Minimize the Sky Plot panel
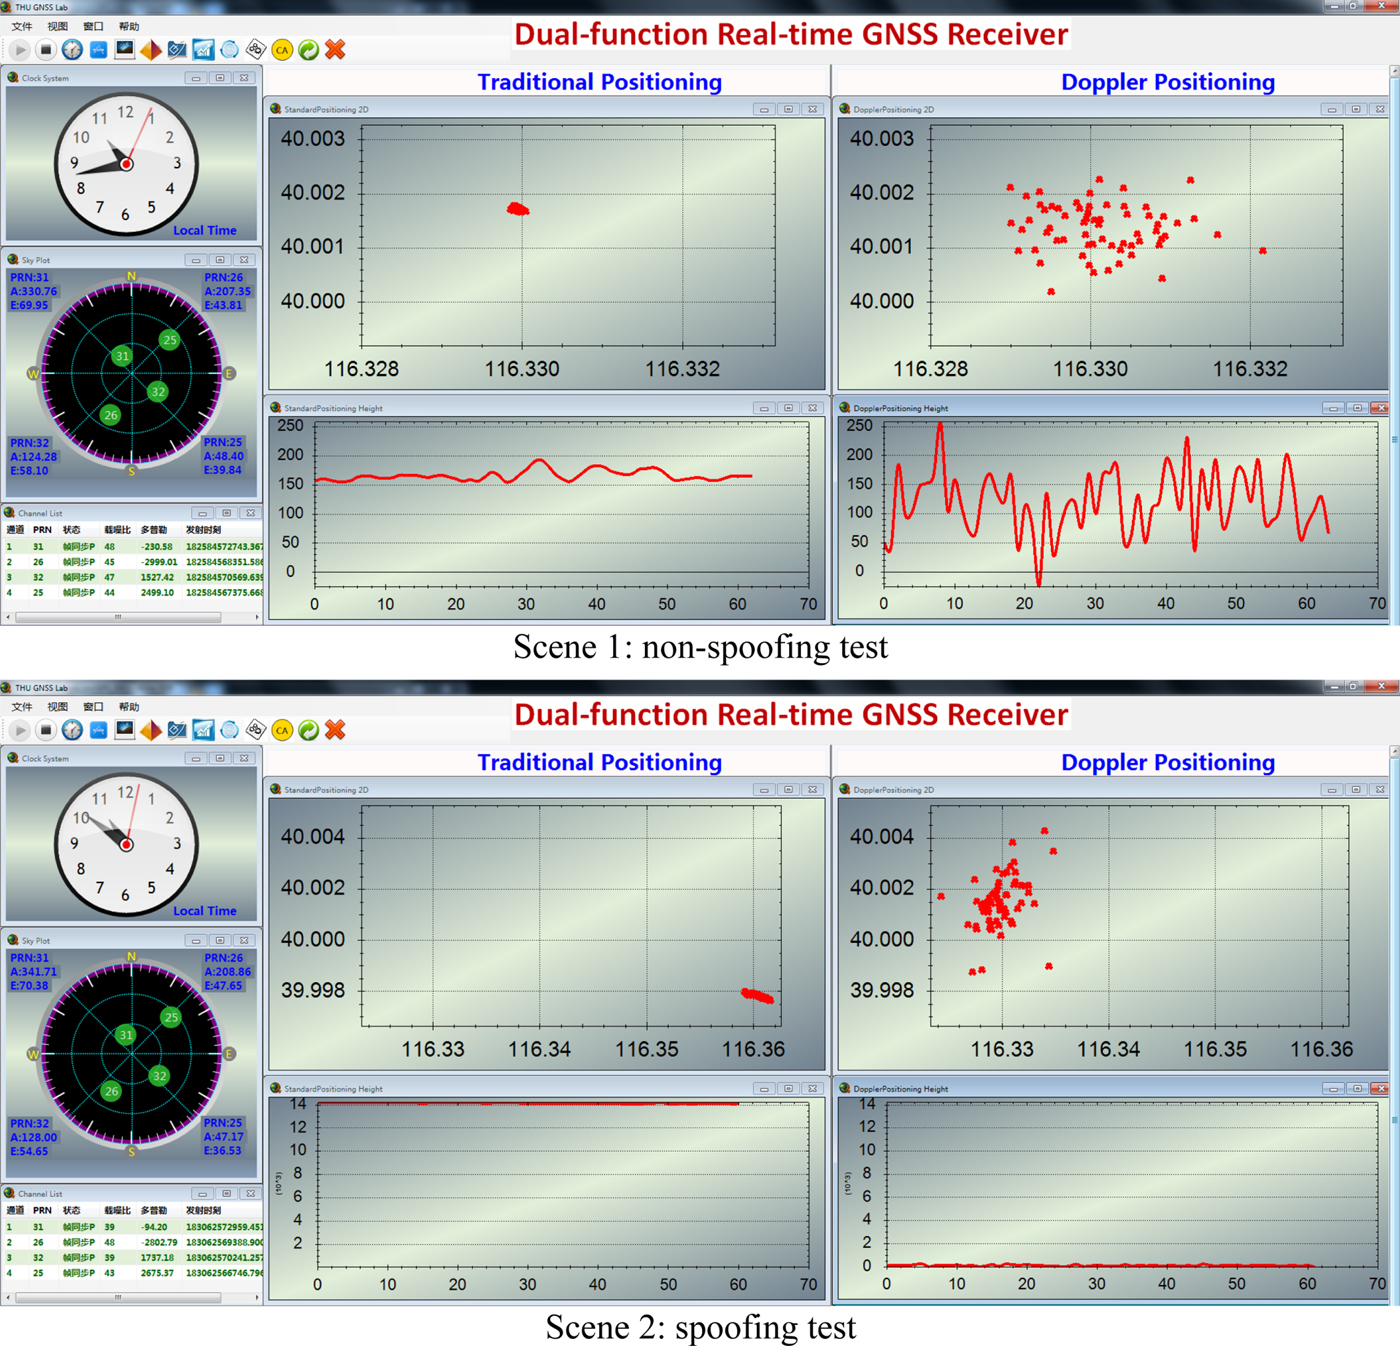The height and width of the screenshot is (1346, 1400). pos(195,259)
